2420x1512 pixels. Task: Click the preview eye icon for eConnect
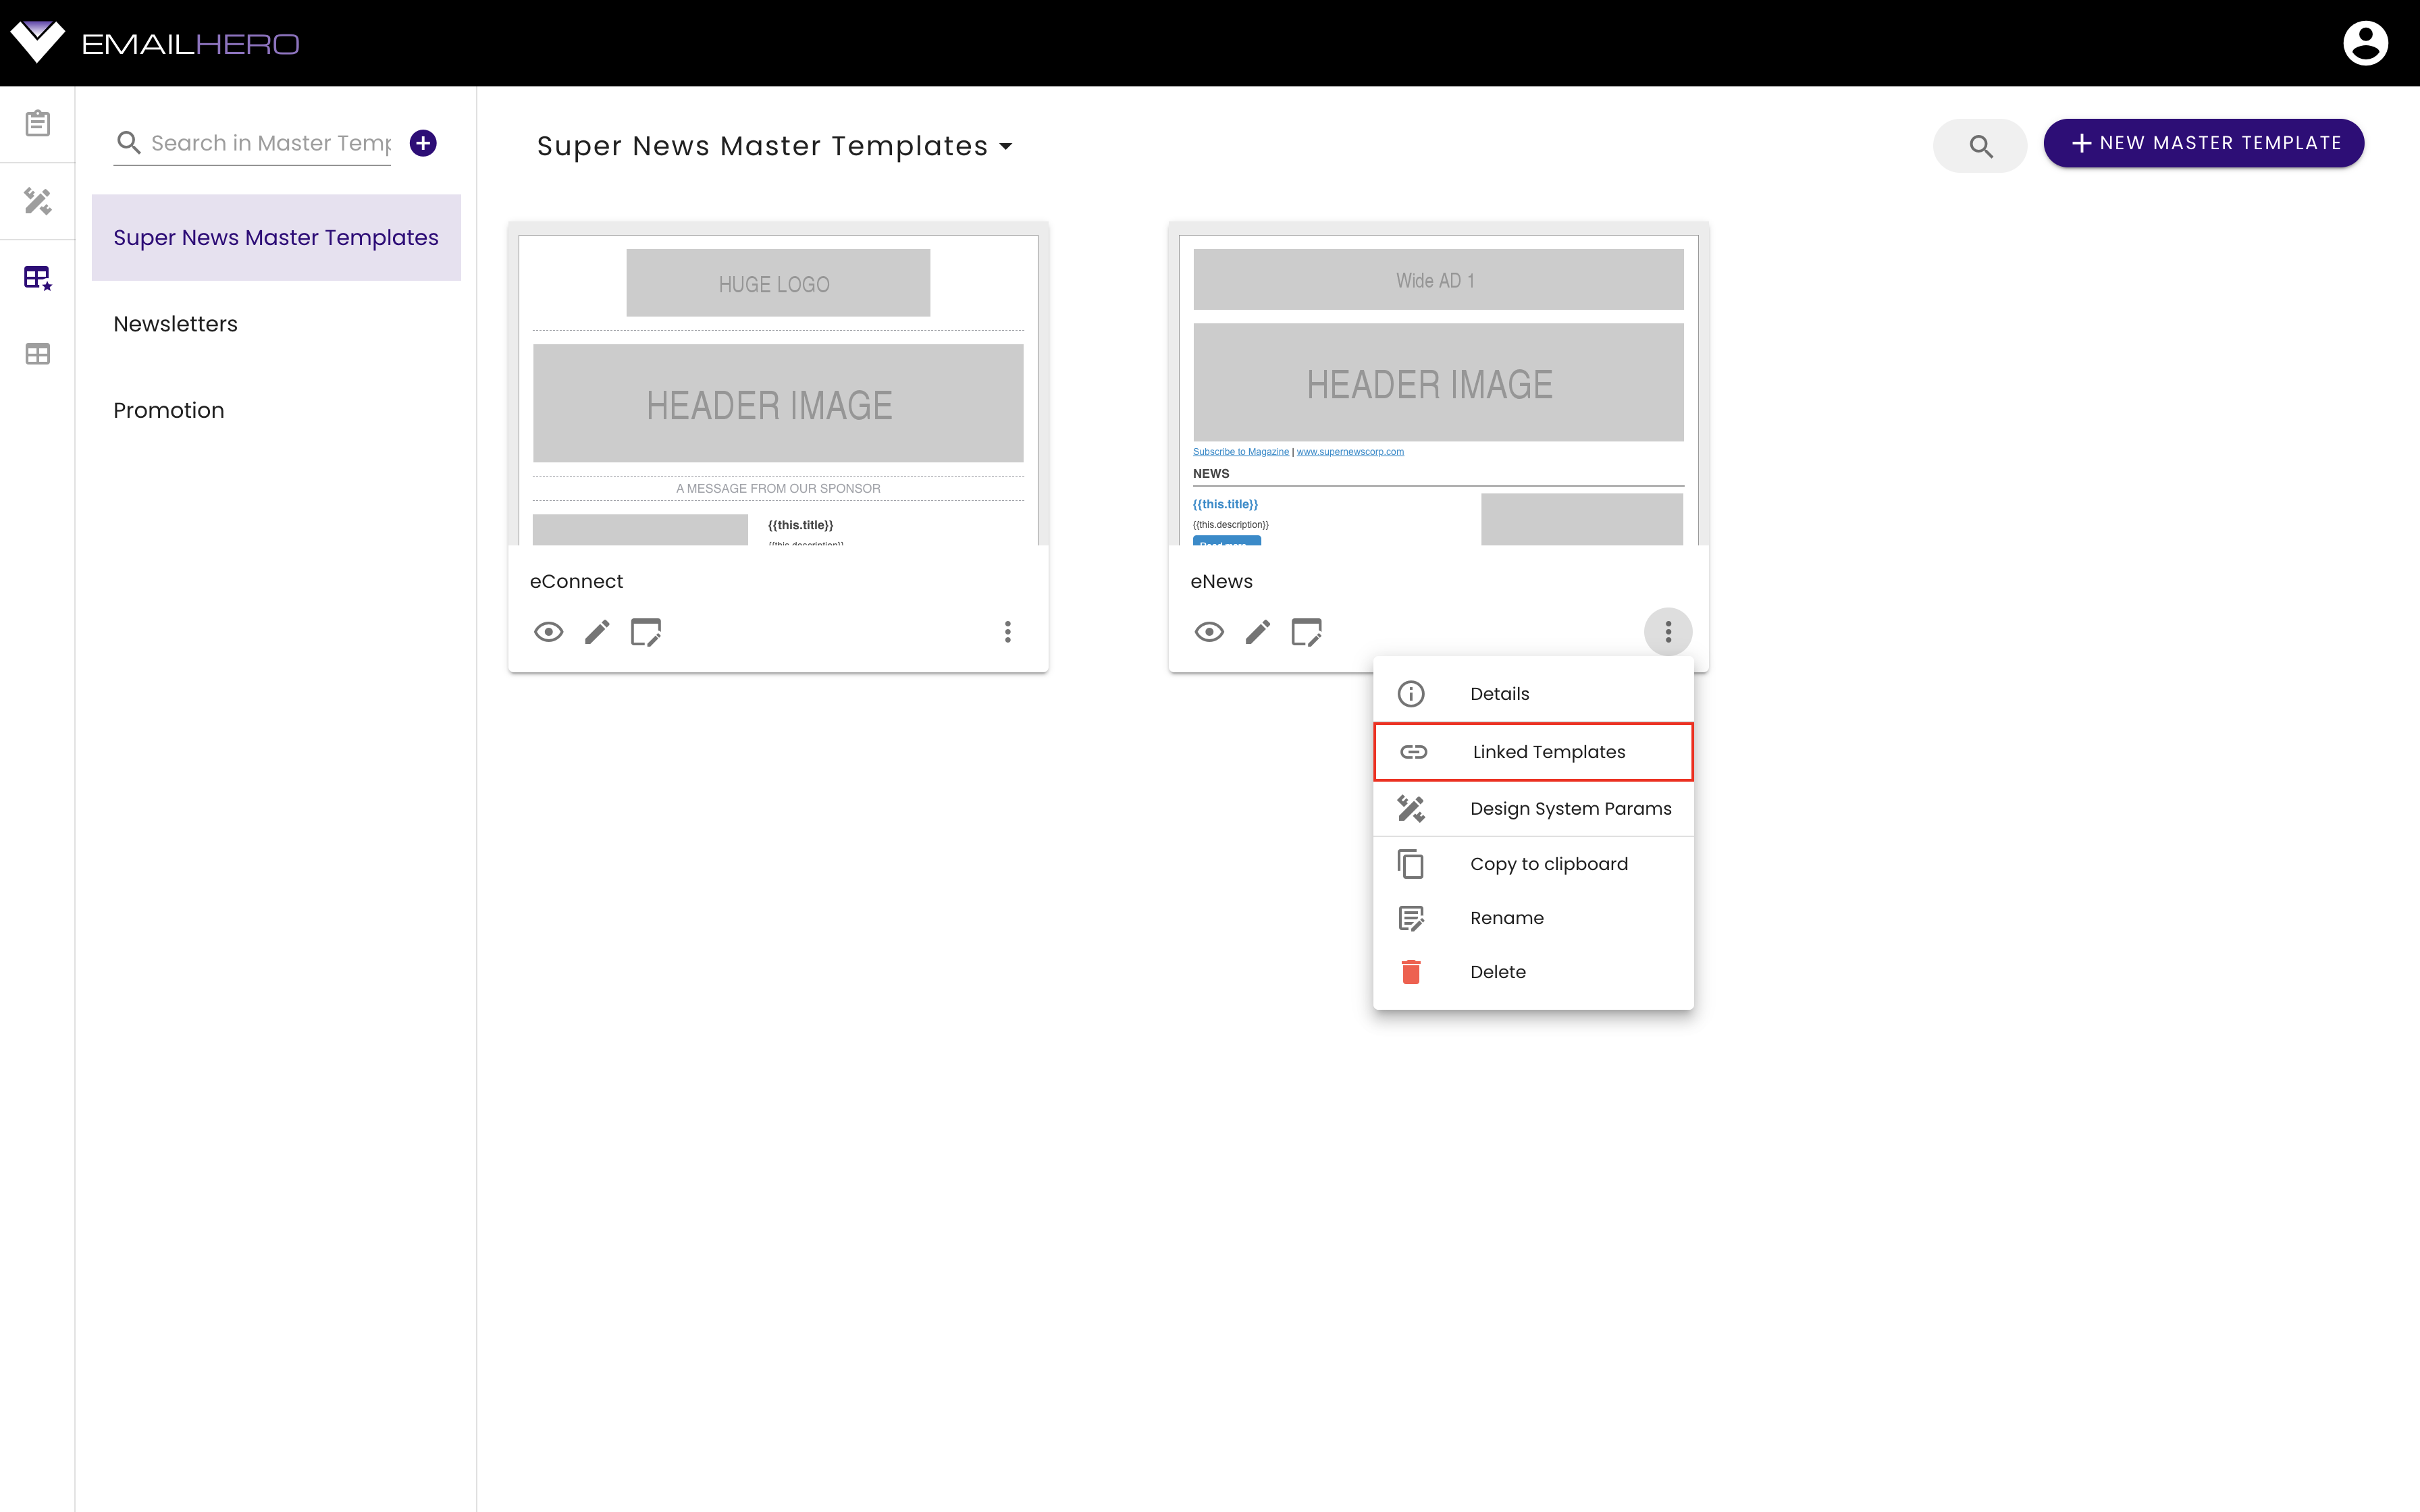[549, 630]
